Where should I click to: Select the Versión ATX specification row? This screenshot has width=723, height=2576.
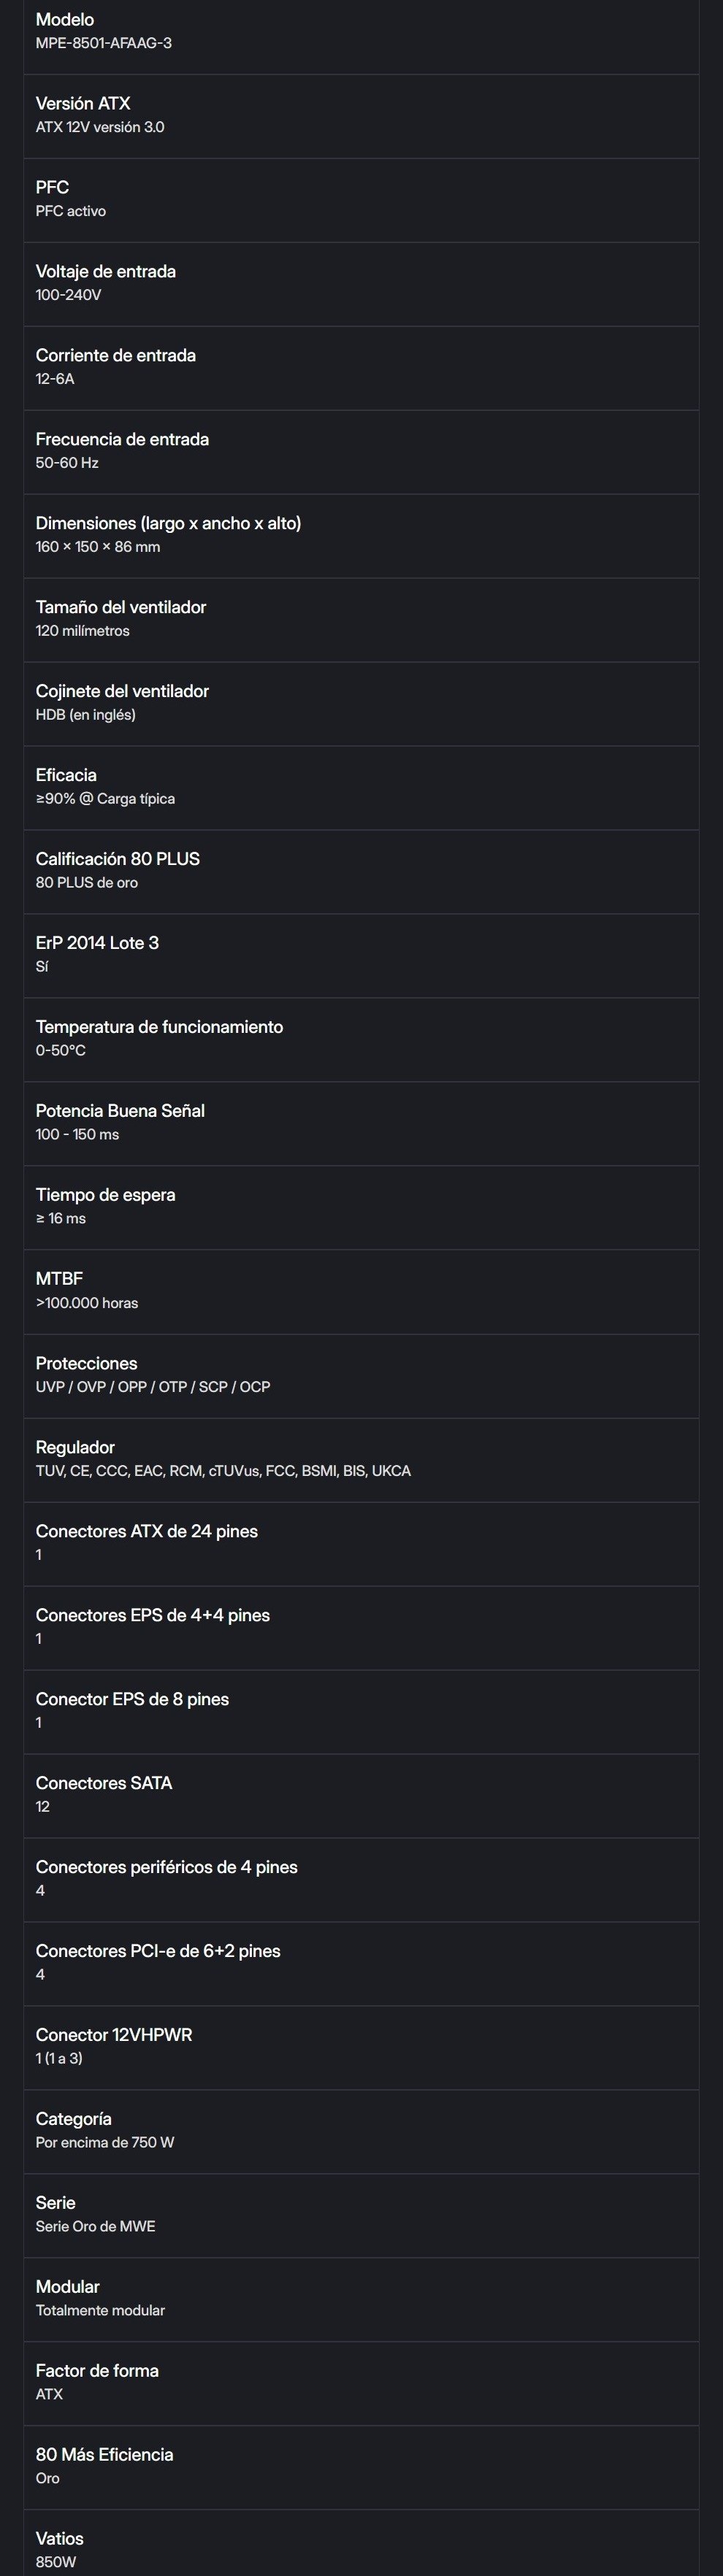tap(361, 116)
